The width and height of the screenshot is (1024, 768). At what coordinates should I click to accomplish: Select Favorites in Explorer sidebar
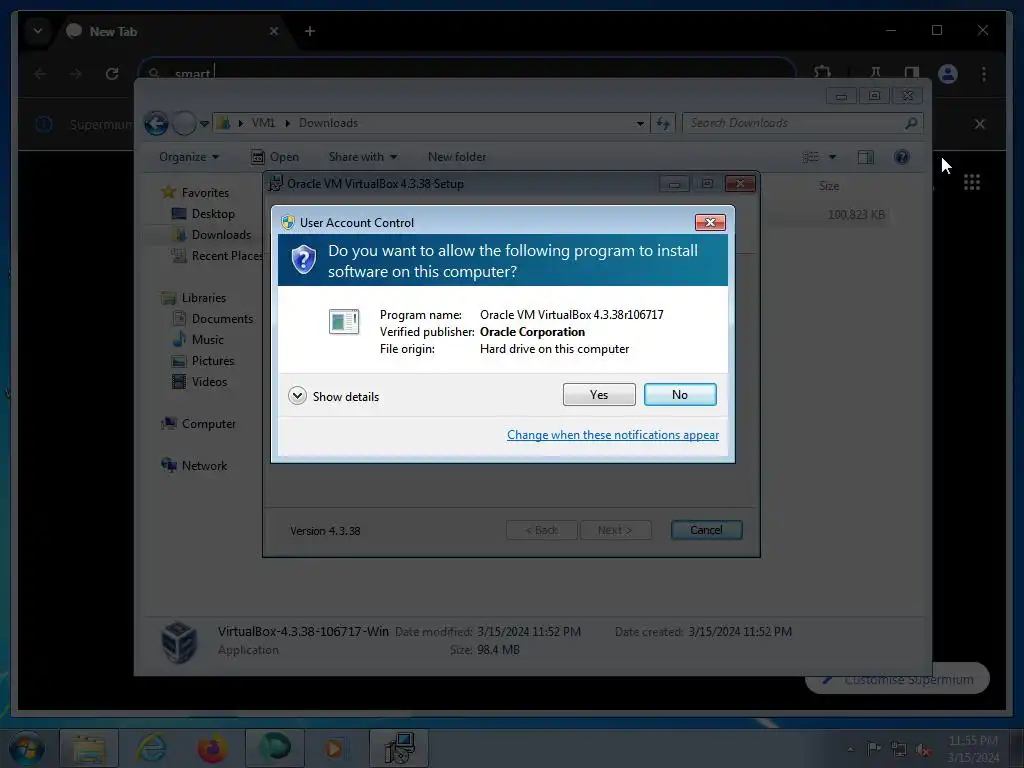[x=195, y=193]
